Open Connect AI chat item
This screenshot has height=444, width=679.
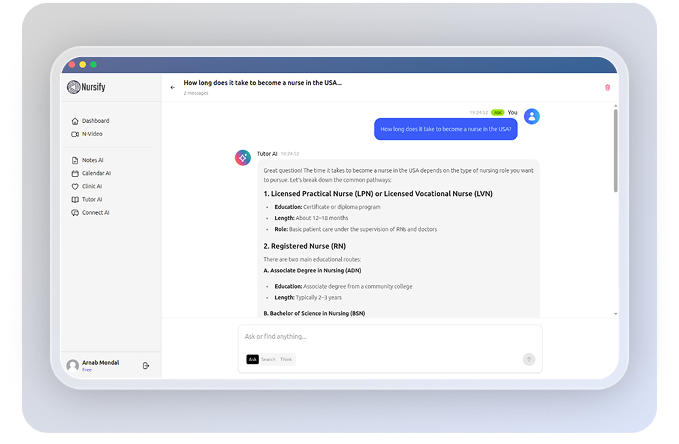pyautogui.click(x=95, y=212)
